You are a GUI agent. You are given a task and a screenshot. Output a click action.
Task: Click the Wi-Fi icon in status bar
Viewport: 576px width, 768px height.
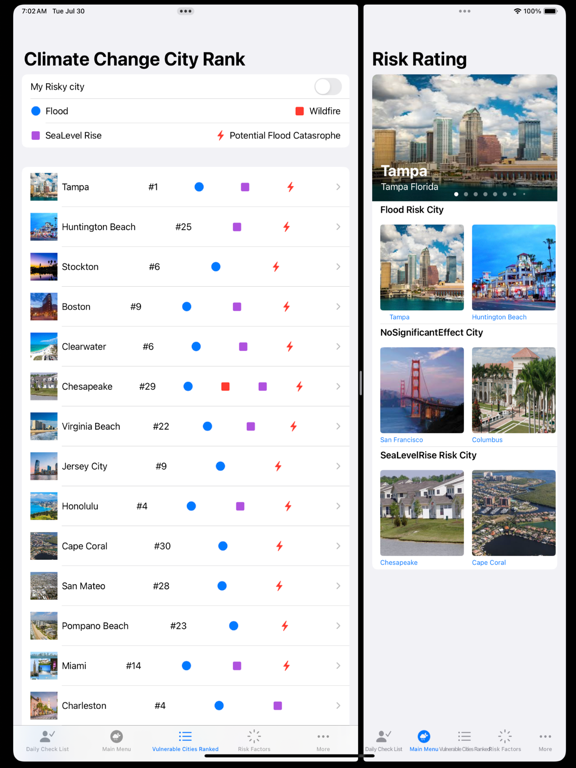click(517, 11)
